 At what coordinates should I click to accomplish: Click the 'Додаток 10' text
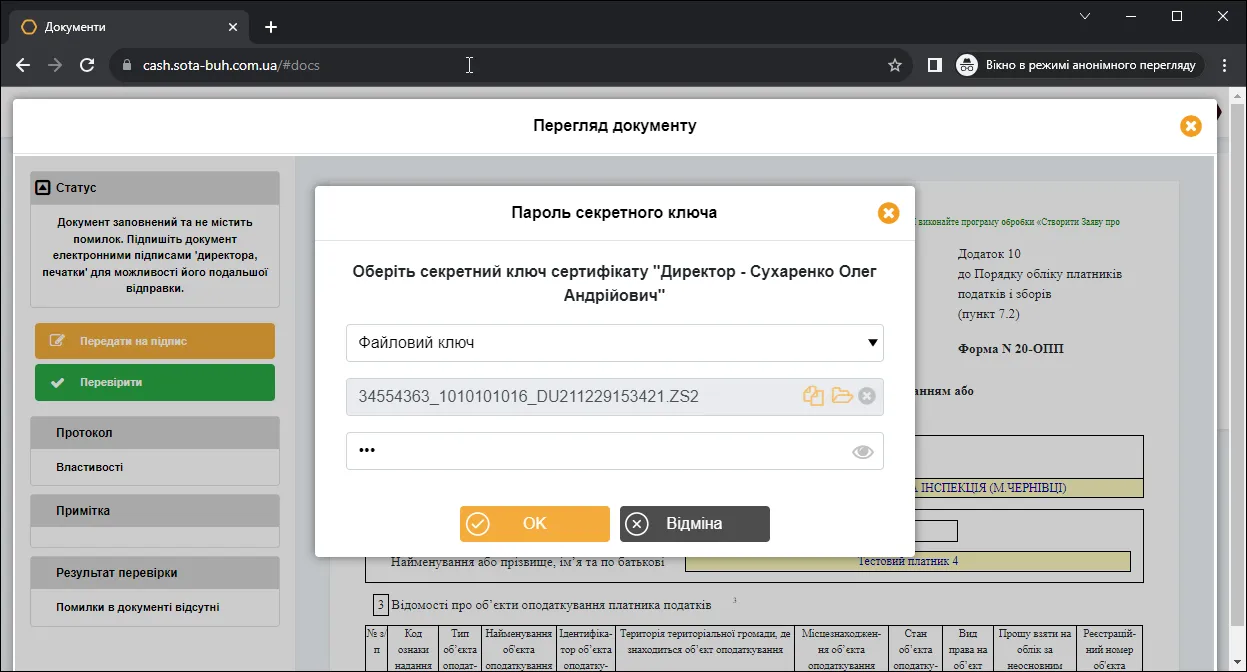coord(990,254)
